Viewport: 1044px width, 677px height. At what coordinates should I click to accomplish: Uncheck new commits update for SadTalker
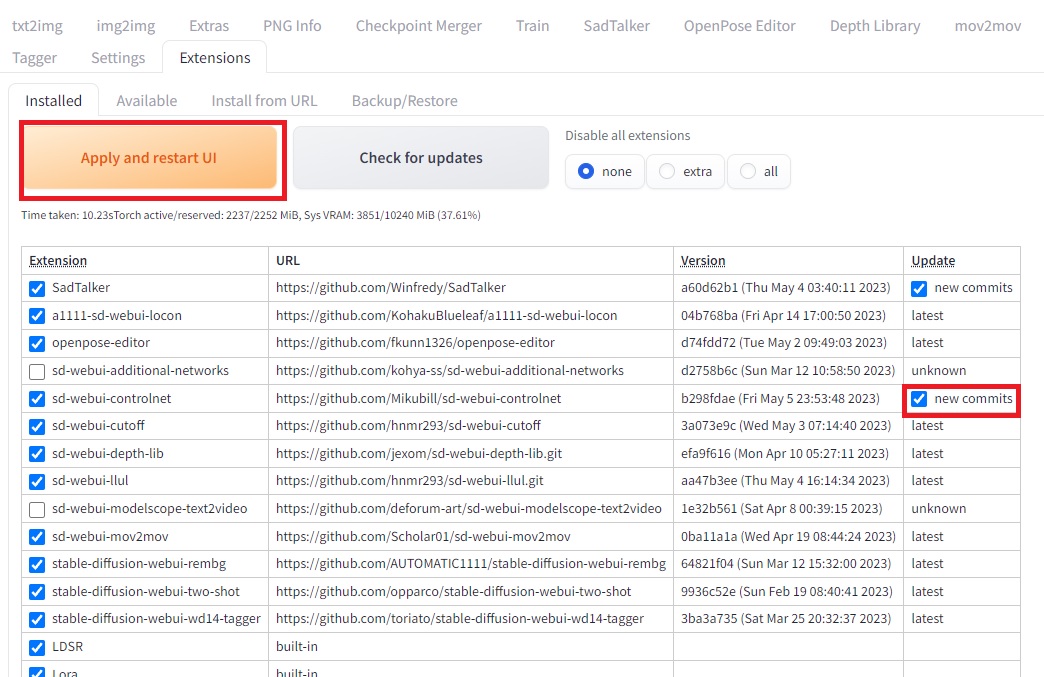(x=918, y=288)
